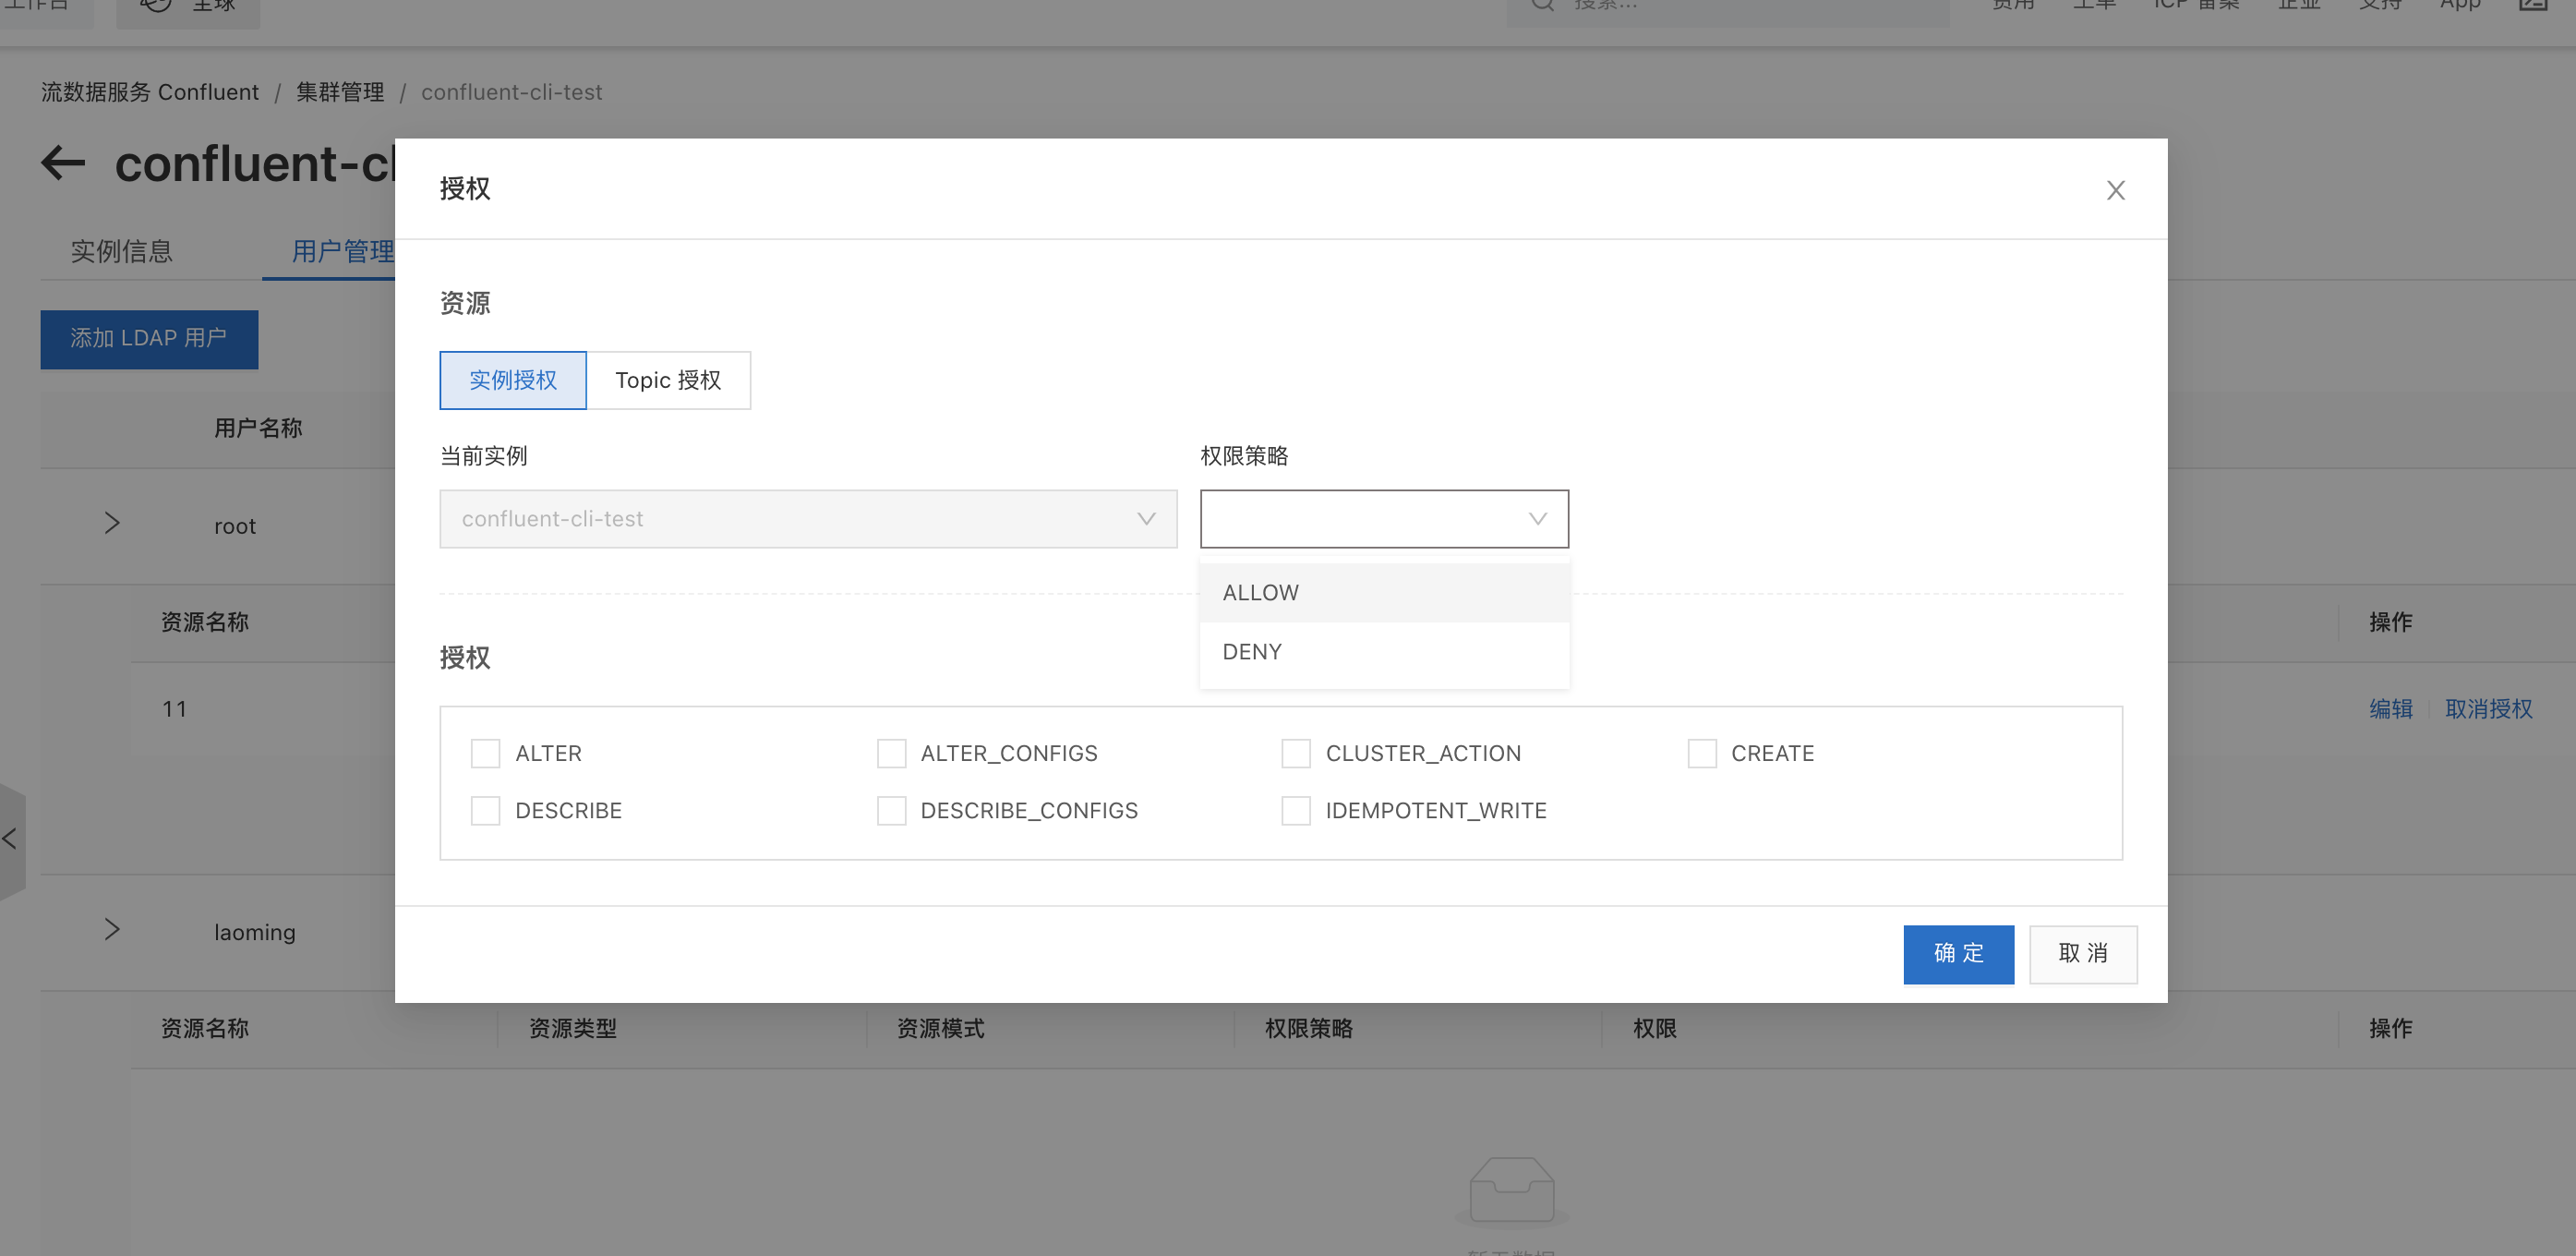Click resource name cell 11

click(175, 709)
